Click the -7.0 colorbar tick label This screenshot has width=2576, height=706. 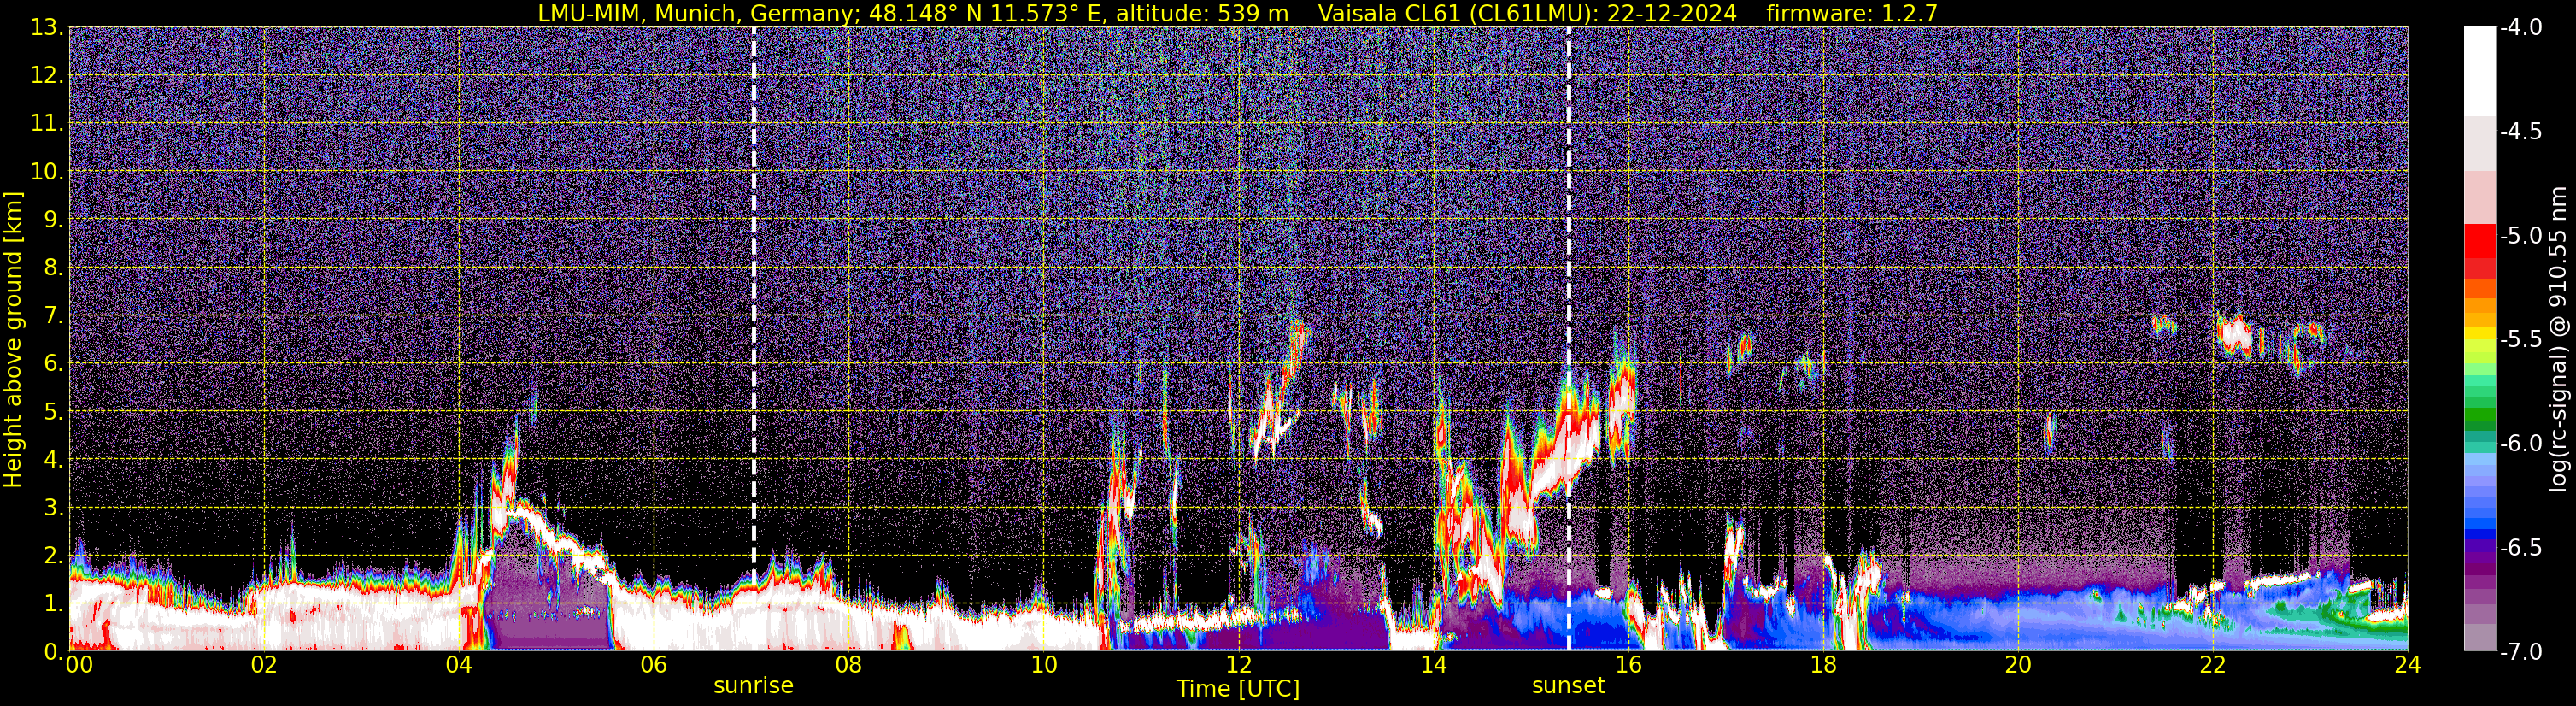[2520, 652]
